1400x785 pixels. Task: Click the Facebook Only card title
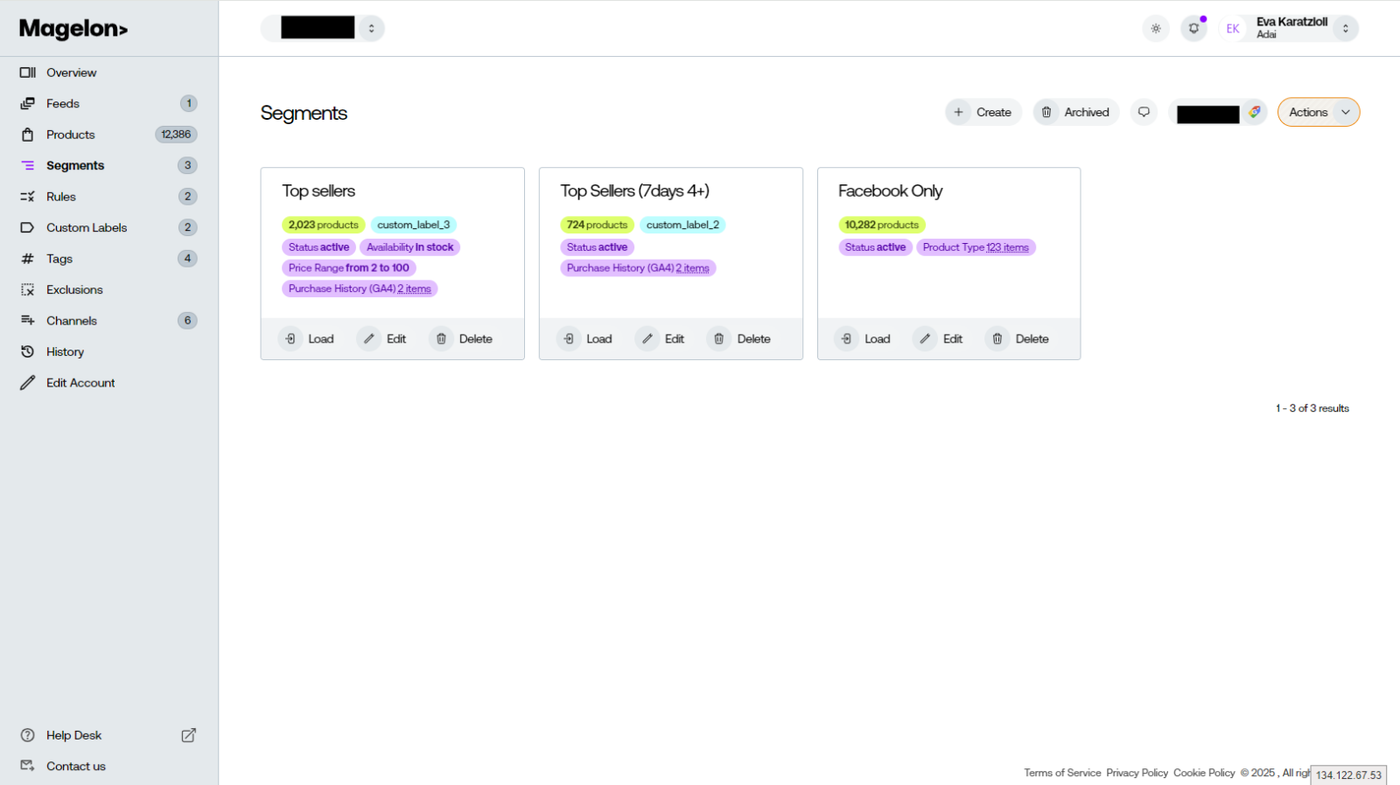[x=890, y=191]
